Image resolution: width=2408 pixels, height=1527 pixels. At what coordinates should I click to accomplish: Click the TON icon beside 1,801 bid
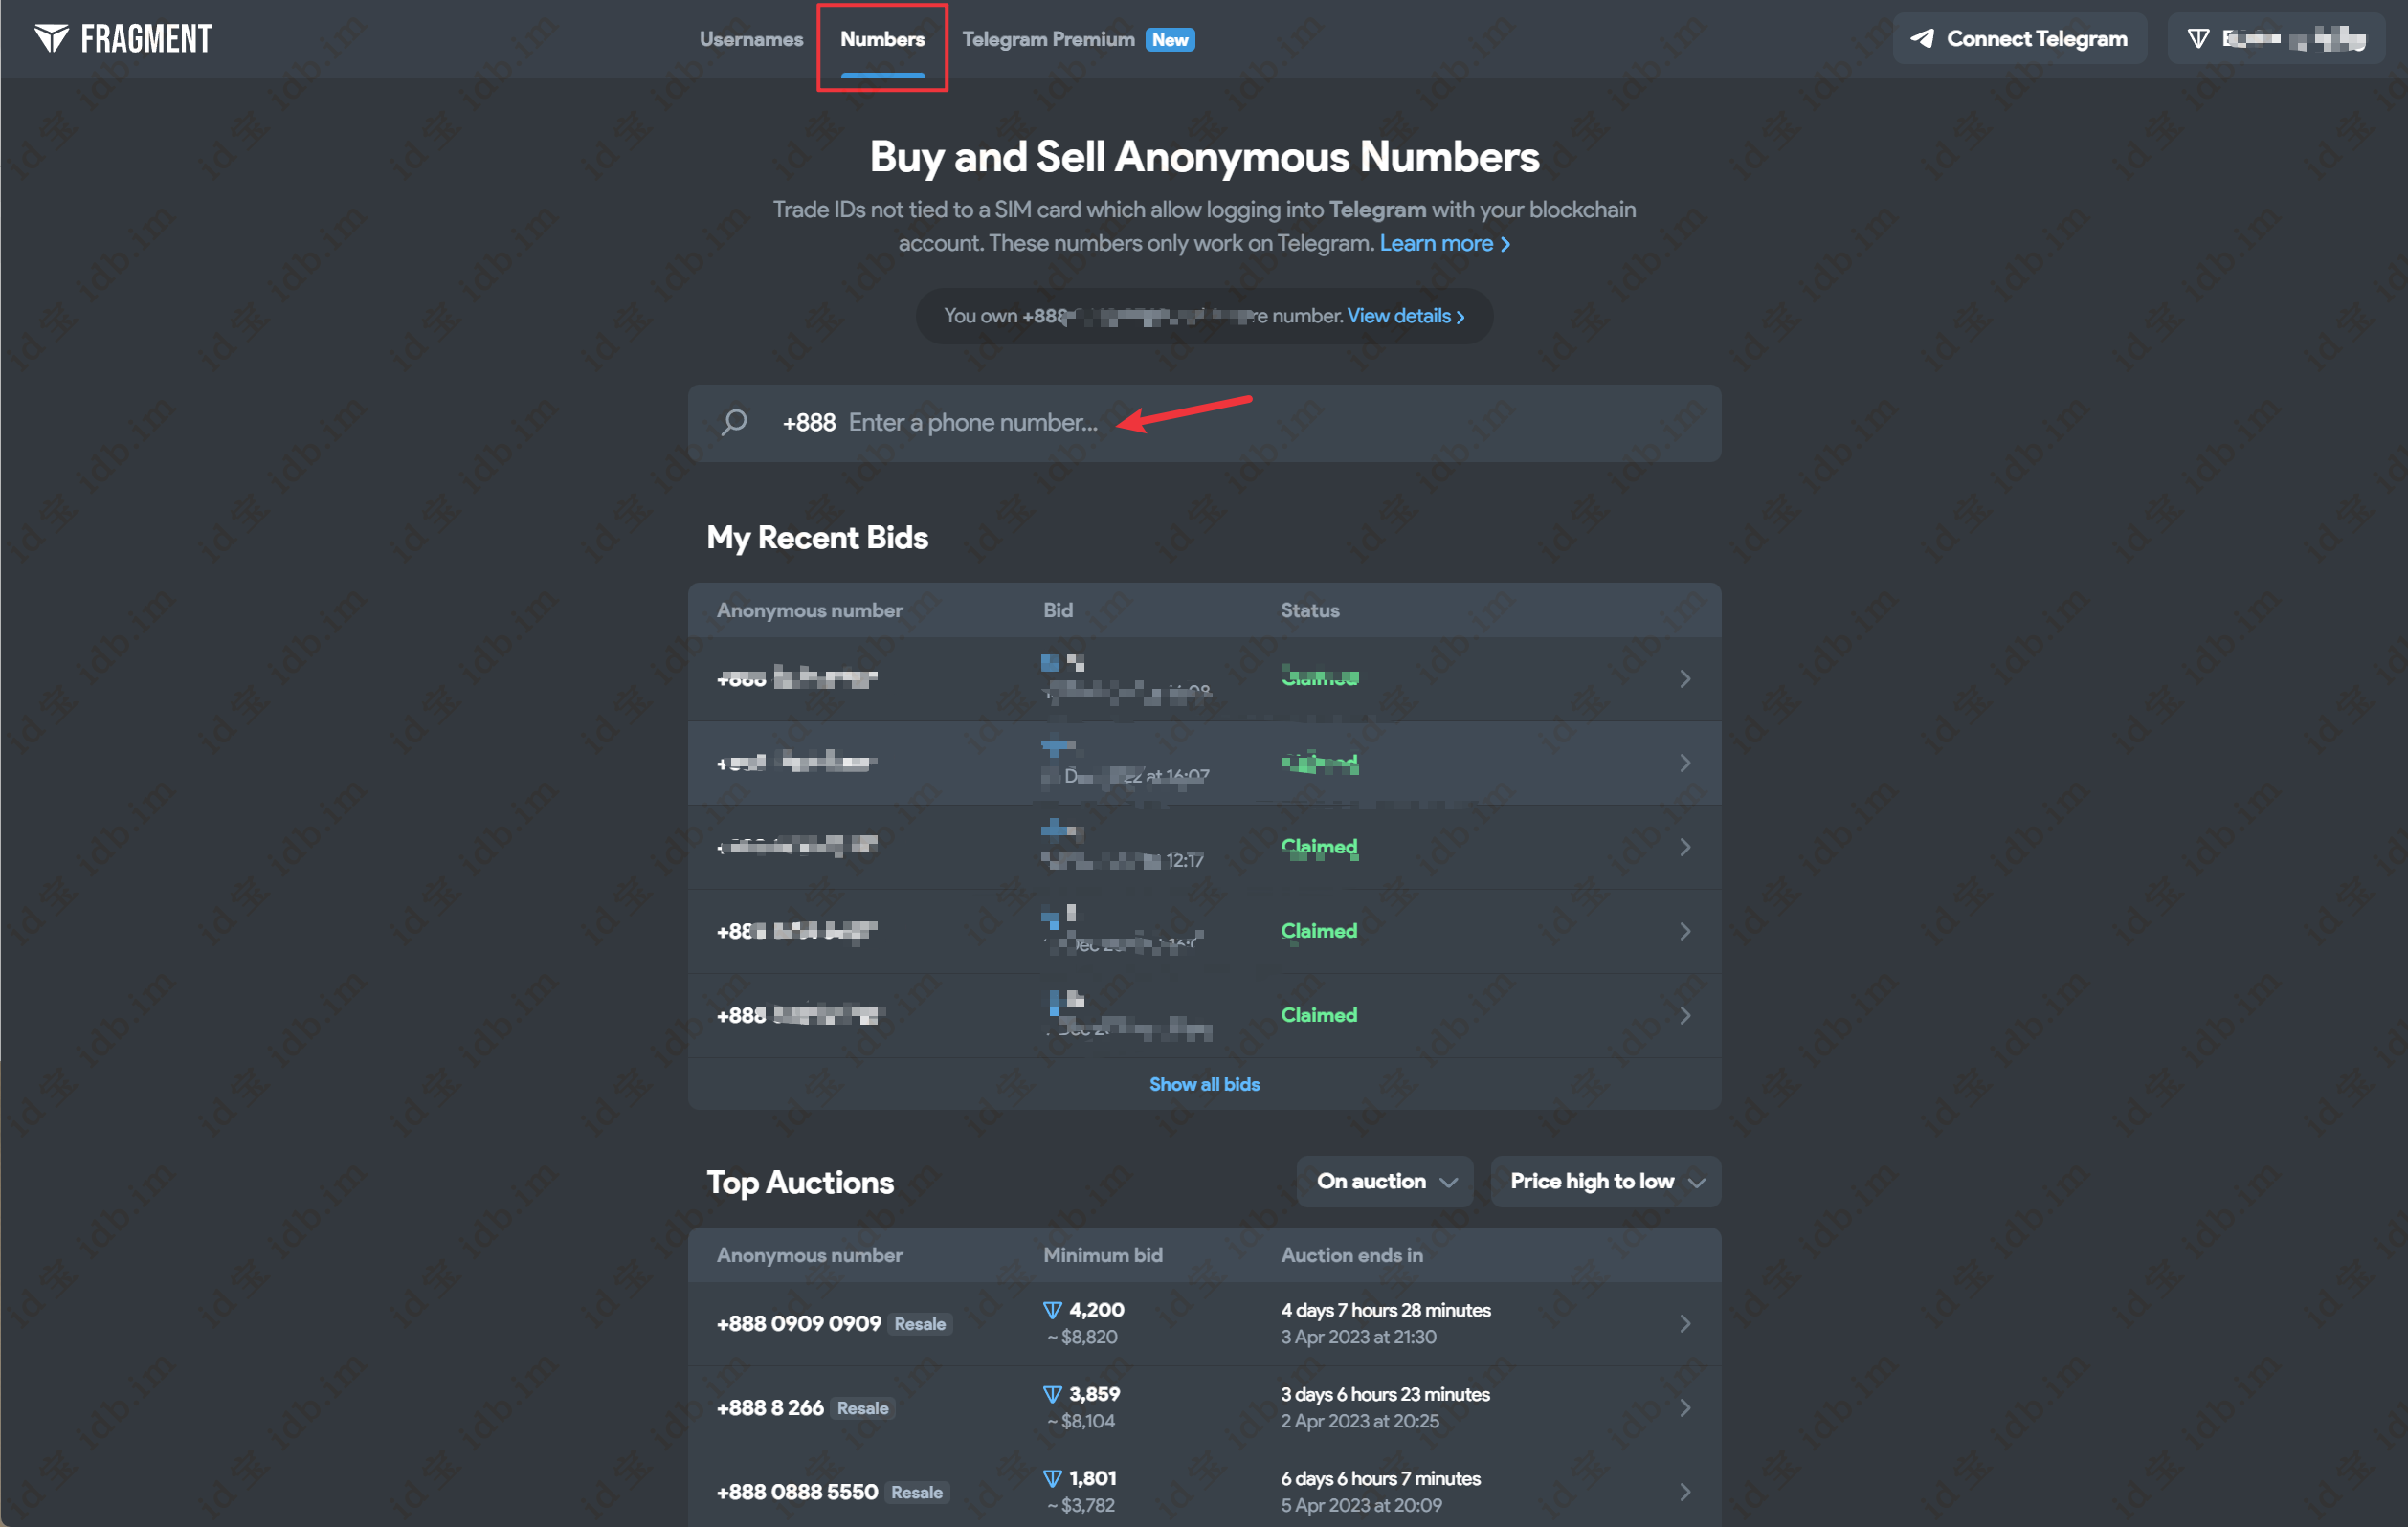point(1052,1478)
